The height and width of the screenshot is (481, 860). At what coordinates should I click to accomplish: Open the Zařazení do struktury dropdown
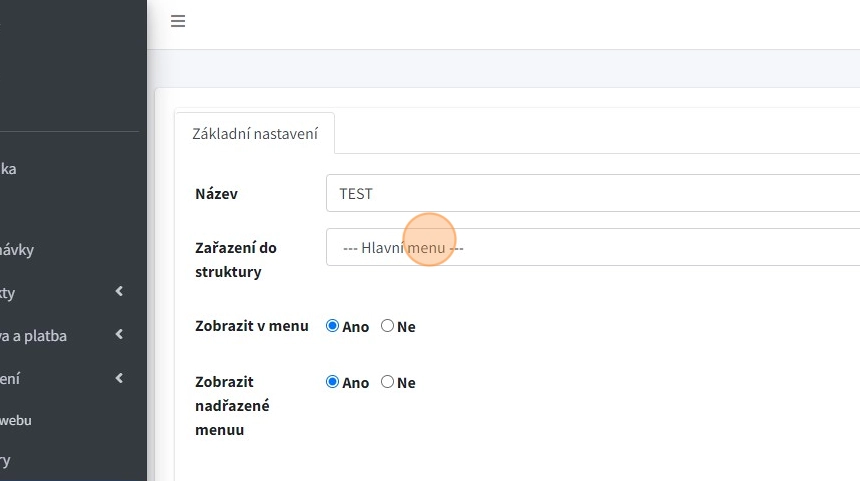[592, 247]
